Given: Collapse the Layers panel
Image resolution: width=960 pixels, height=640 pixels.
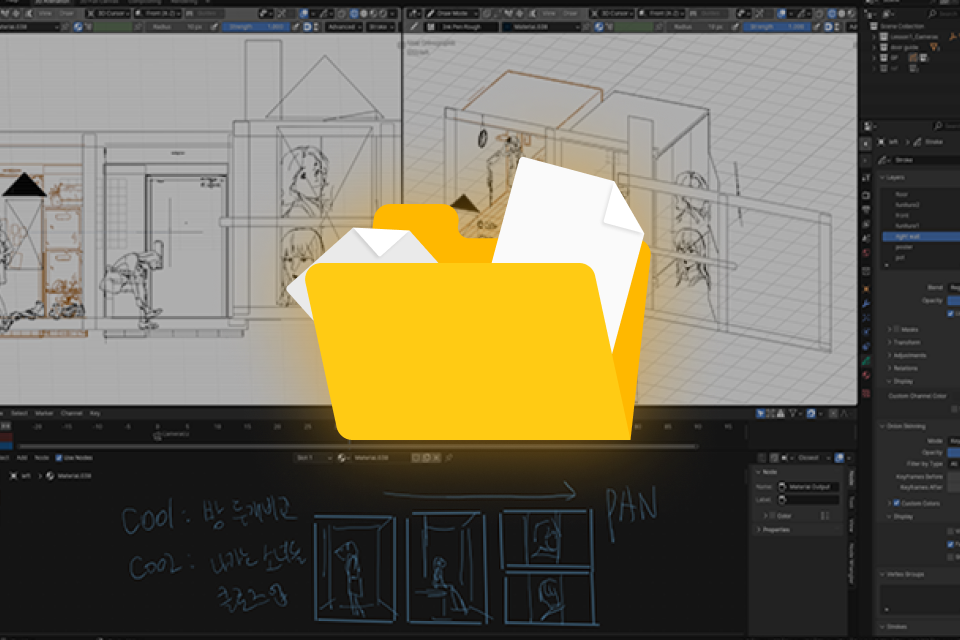Looking at the screenshot, I should (x=882, y=178).
